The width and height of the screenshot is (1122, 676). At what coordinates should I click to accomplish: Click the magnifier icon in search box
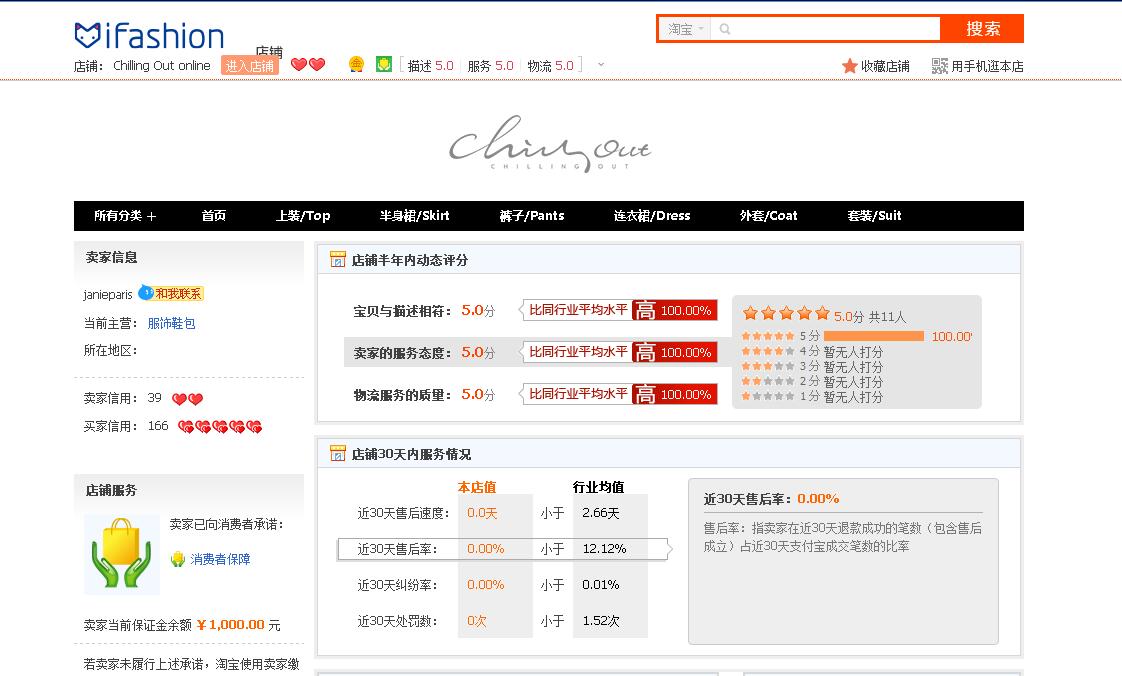(725, 29)
